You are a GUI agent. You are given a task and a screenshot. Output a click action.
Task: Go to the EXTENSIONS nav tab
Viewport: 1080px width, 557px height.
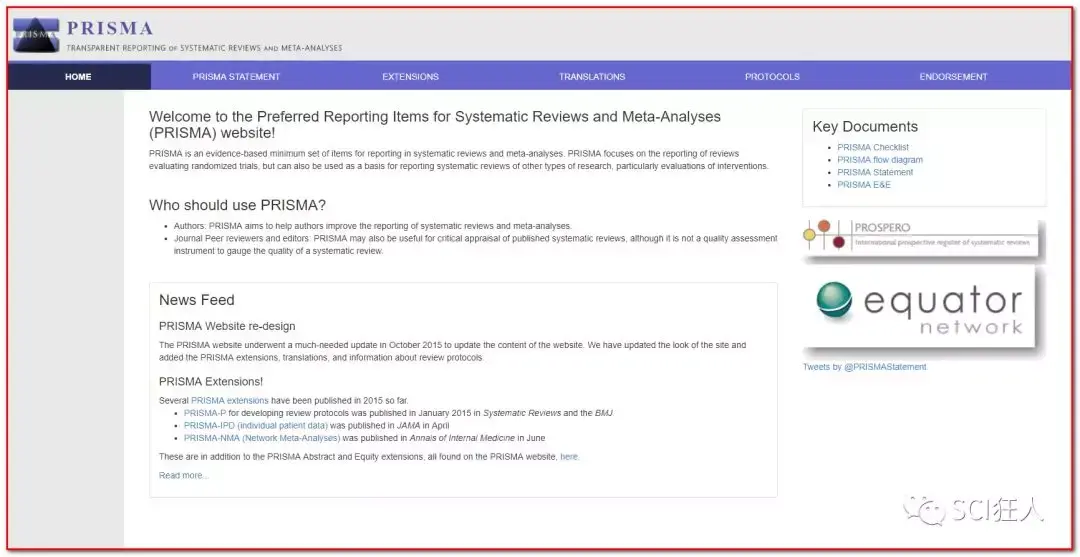tap(411, 76)
